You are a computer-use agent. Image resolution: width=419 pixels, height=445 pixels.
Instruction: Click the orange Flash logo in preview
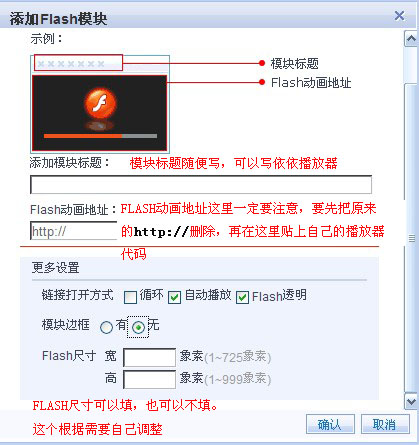pos(100,103)
